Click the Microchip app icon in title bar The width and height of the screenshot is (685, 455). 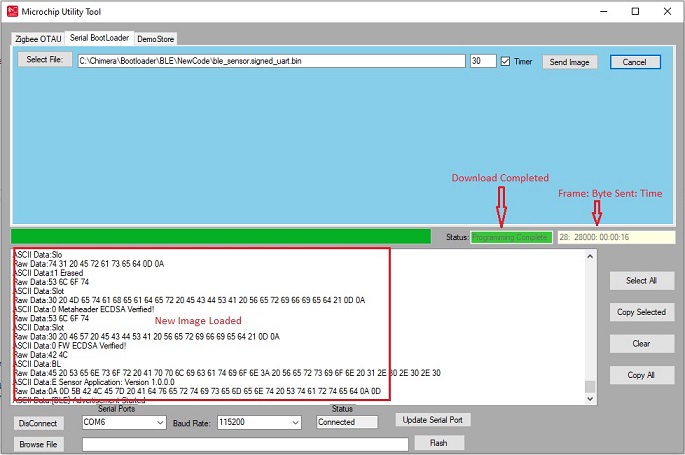12,11
